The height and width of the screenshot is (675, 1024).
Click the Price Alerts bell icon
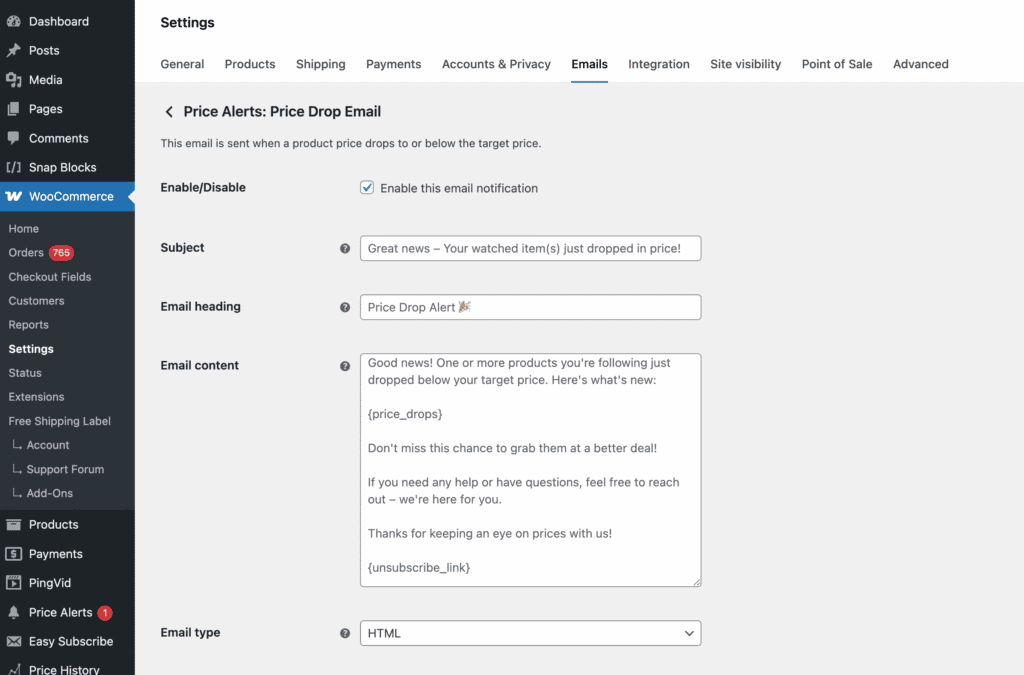(x=14, y=612)
